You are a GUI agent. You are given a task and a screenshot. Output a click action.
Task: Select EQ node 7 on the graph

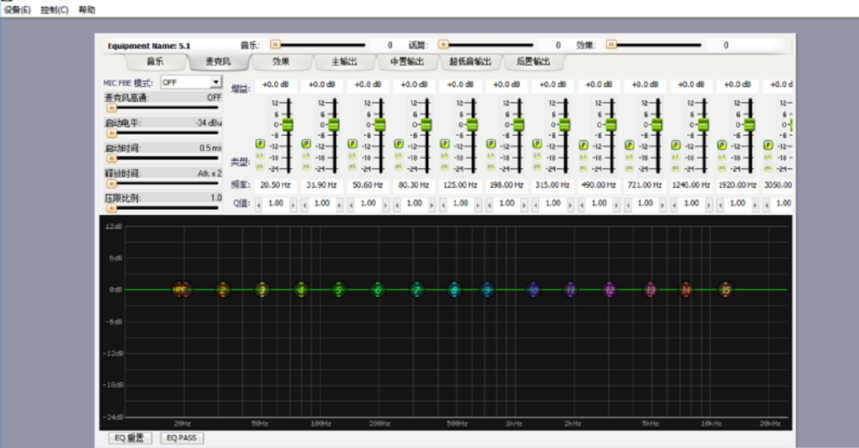417,290
